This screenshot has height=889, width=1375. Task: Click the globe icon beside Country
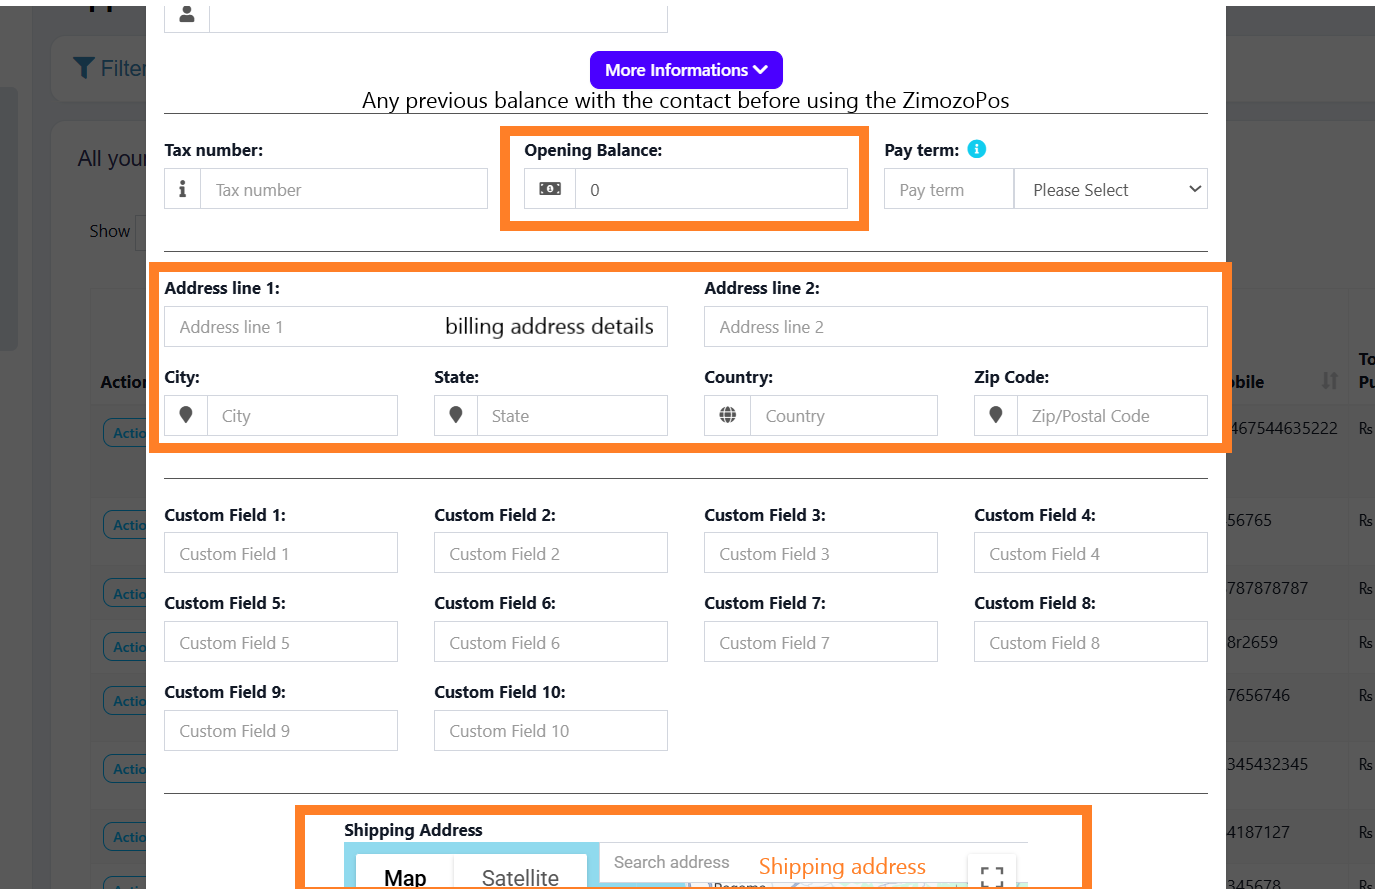(x=727, y=415)
